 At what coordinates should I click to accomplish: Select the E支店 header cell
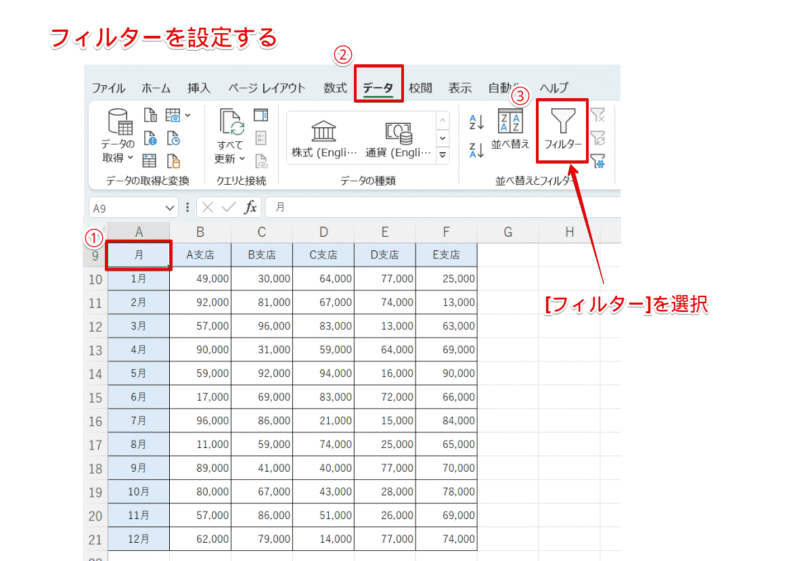446,255
